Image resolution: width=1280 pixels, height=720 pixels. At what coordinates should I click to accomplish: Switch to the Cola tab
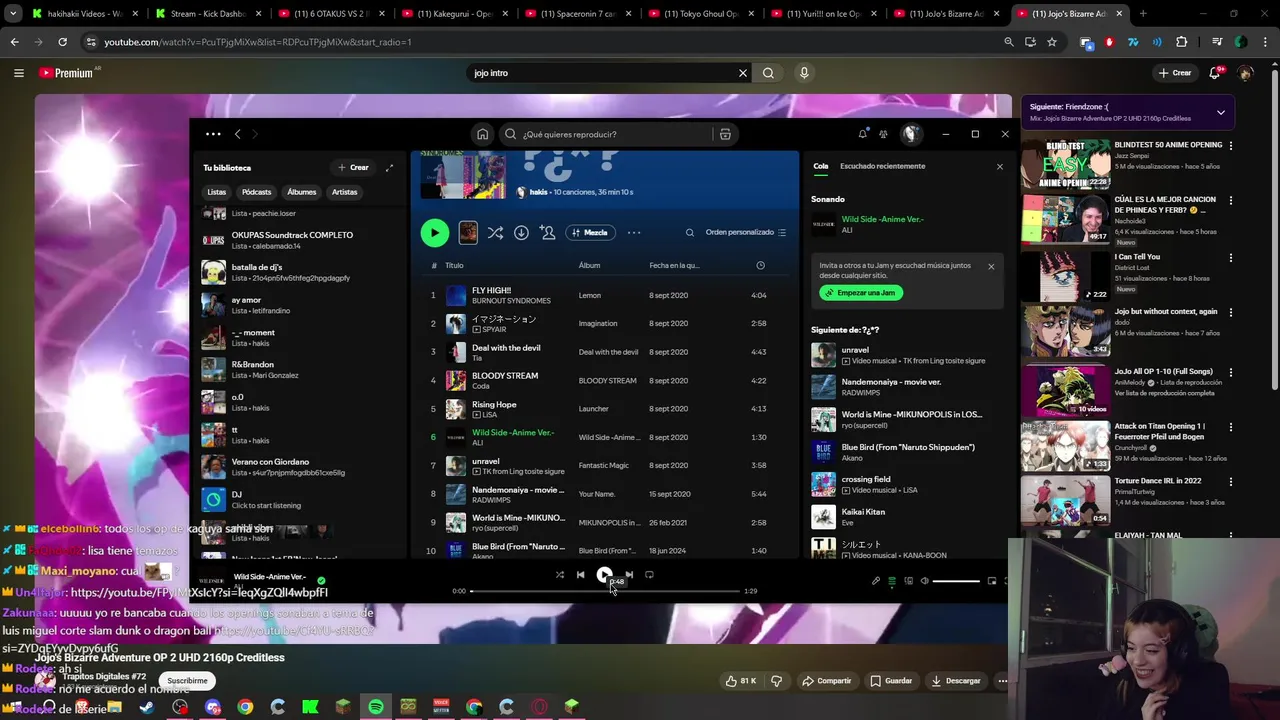coord(821,166)
